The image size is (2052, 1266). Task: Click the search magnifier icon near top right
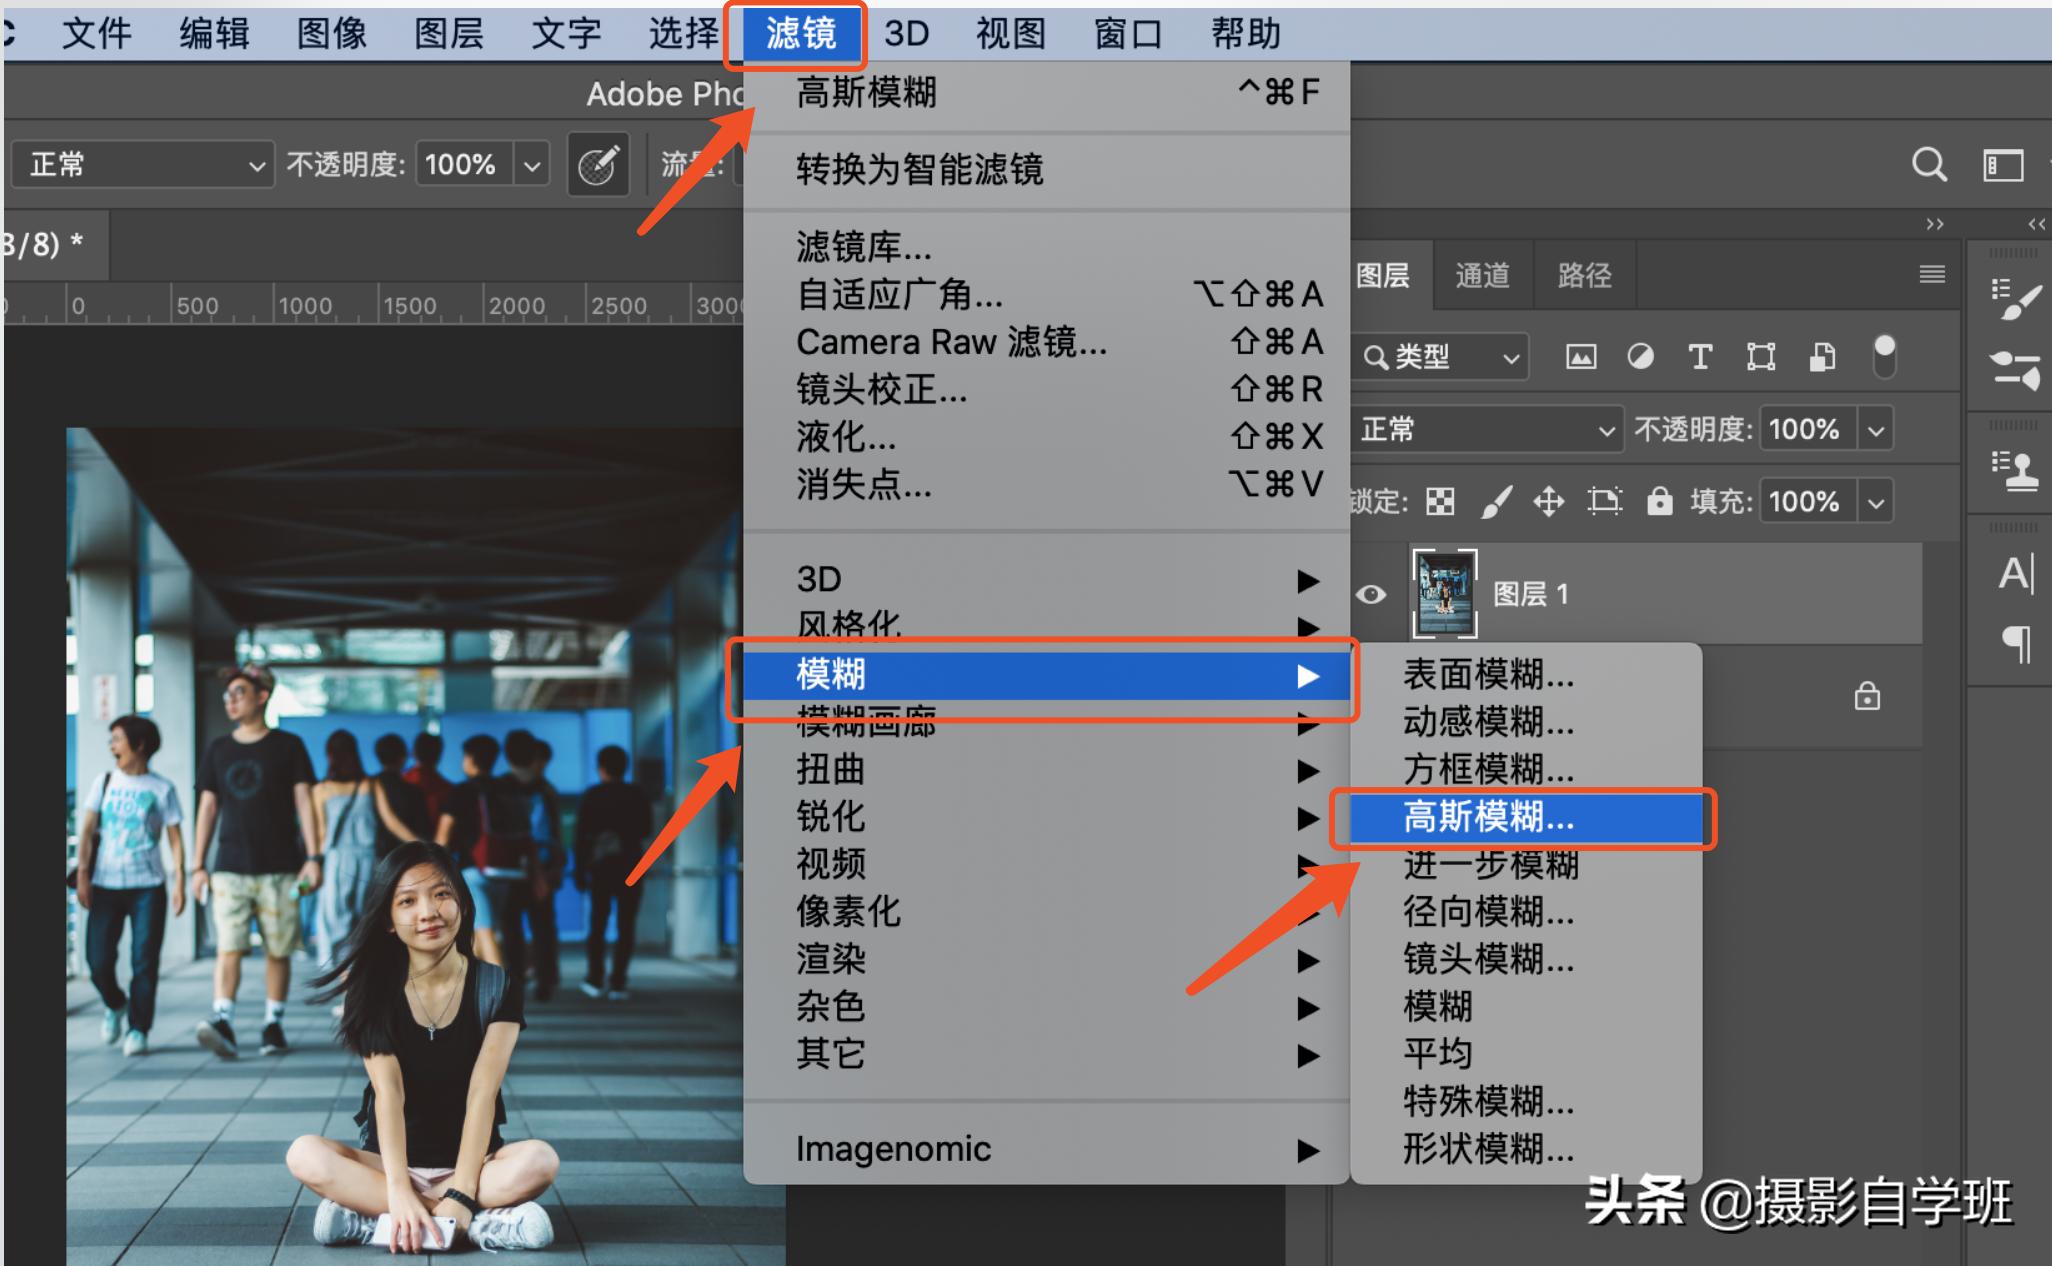1929,164
